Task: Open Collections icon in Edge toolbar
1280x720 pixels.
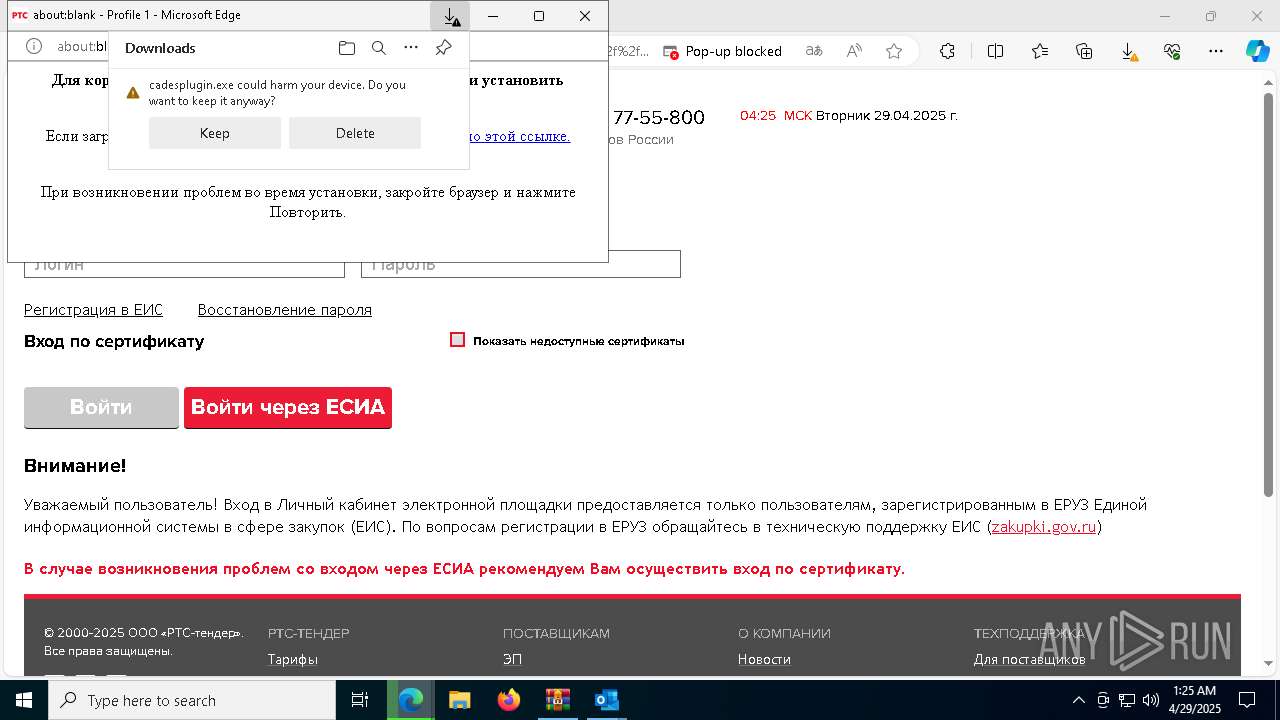Action: tap(1084, 51)
